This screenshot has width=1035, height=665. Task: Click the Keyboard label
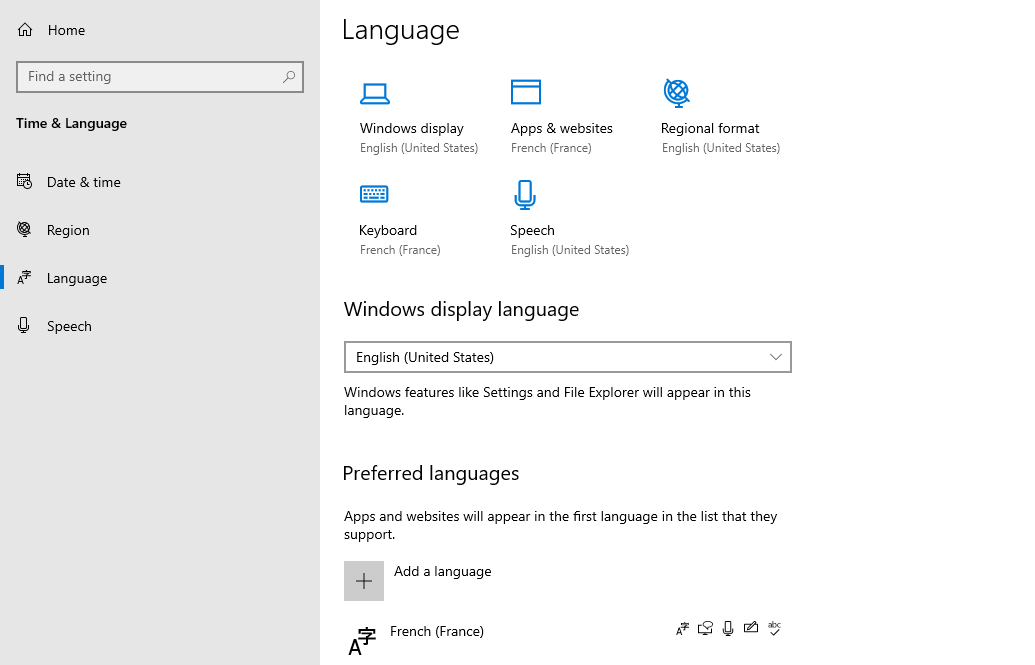click(x=387, y=230)
